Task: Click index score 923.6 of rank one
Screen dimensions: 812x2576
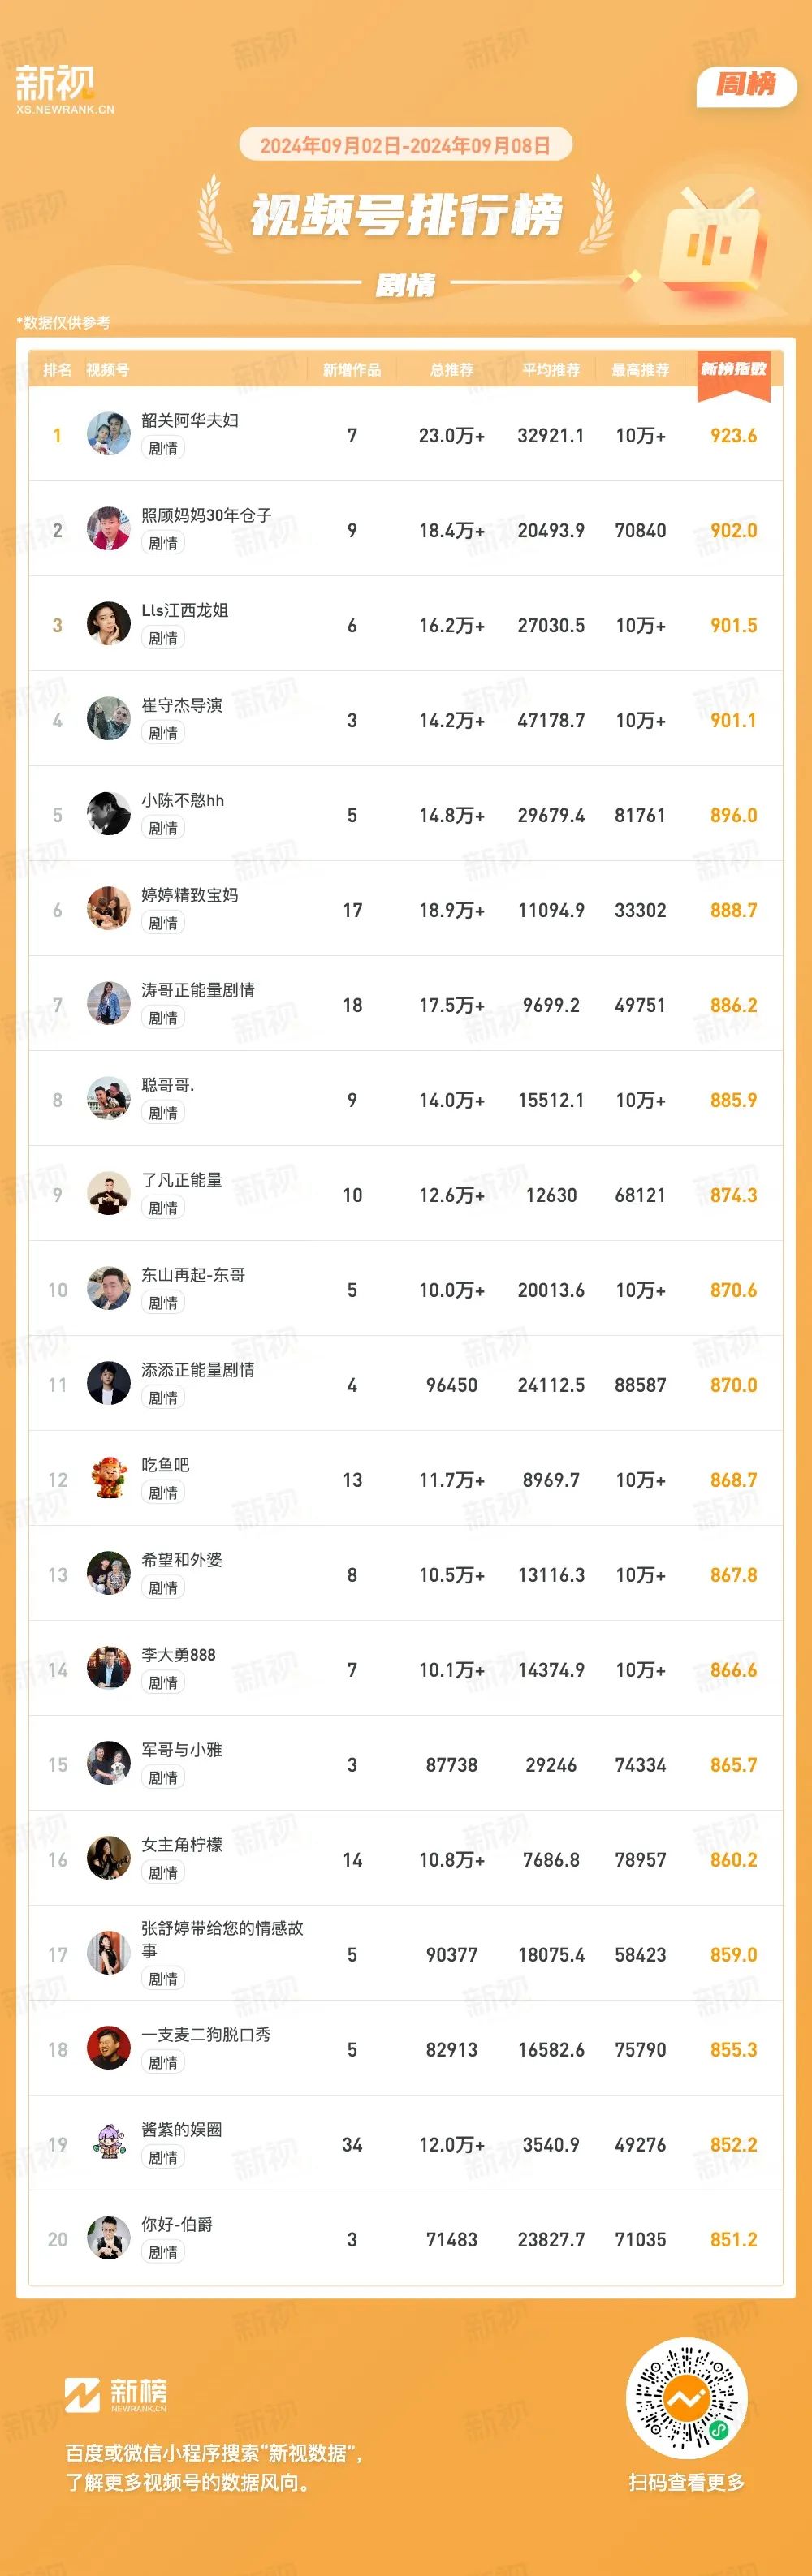Action: [734, 435]
